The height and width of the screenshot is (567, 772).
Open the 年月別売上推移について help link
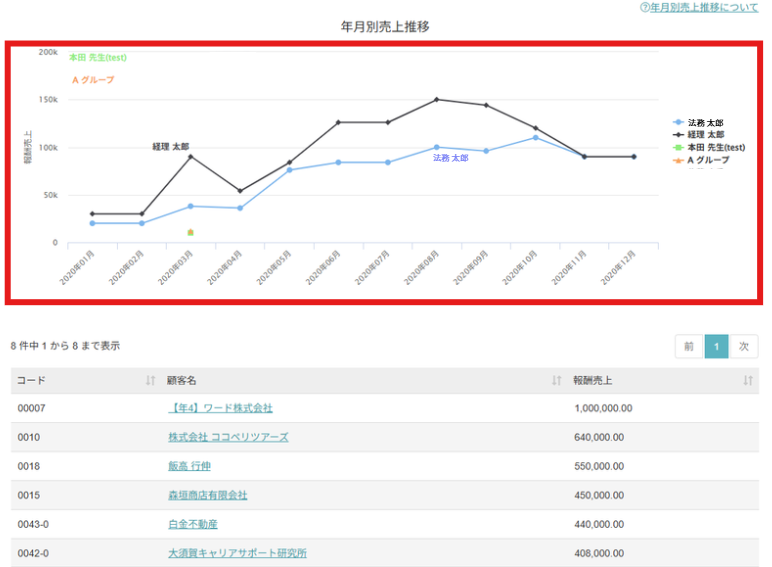(x=704, y=8)
